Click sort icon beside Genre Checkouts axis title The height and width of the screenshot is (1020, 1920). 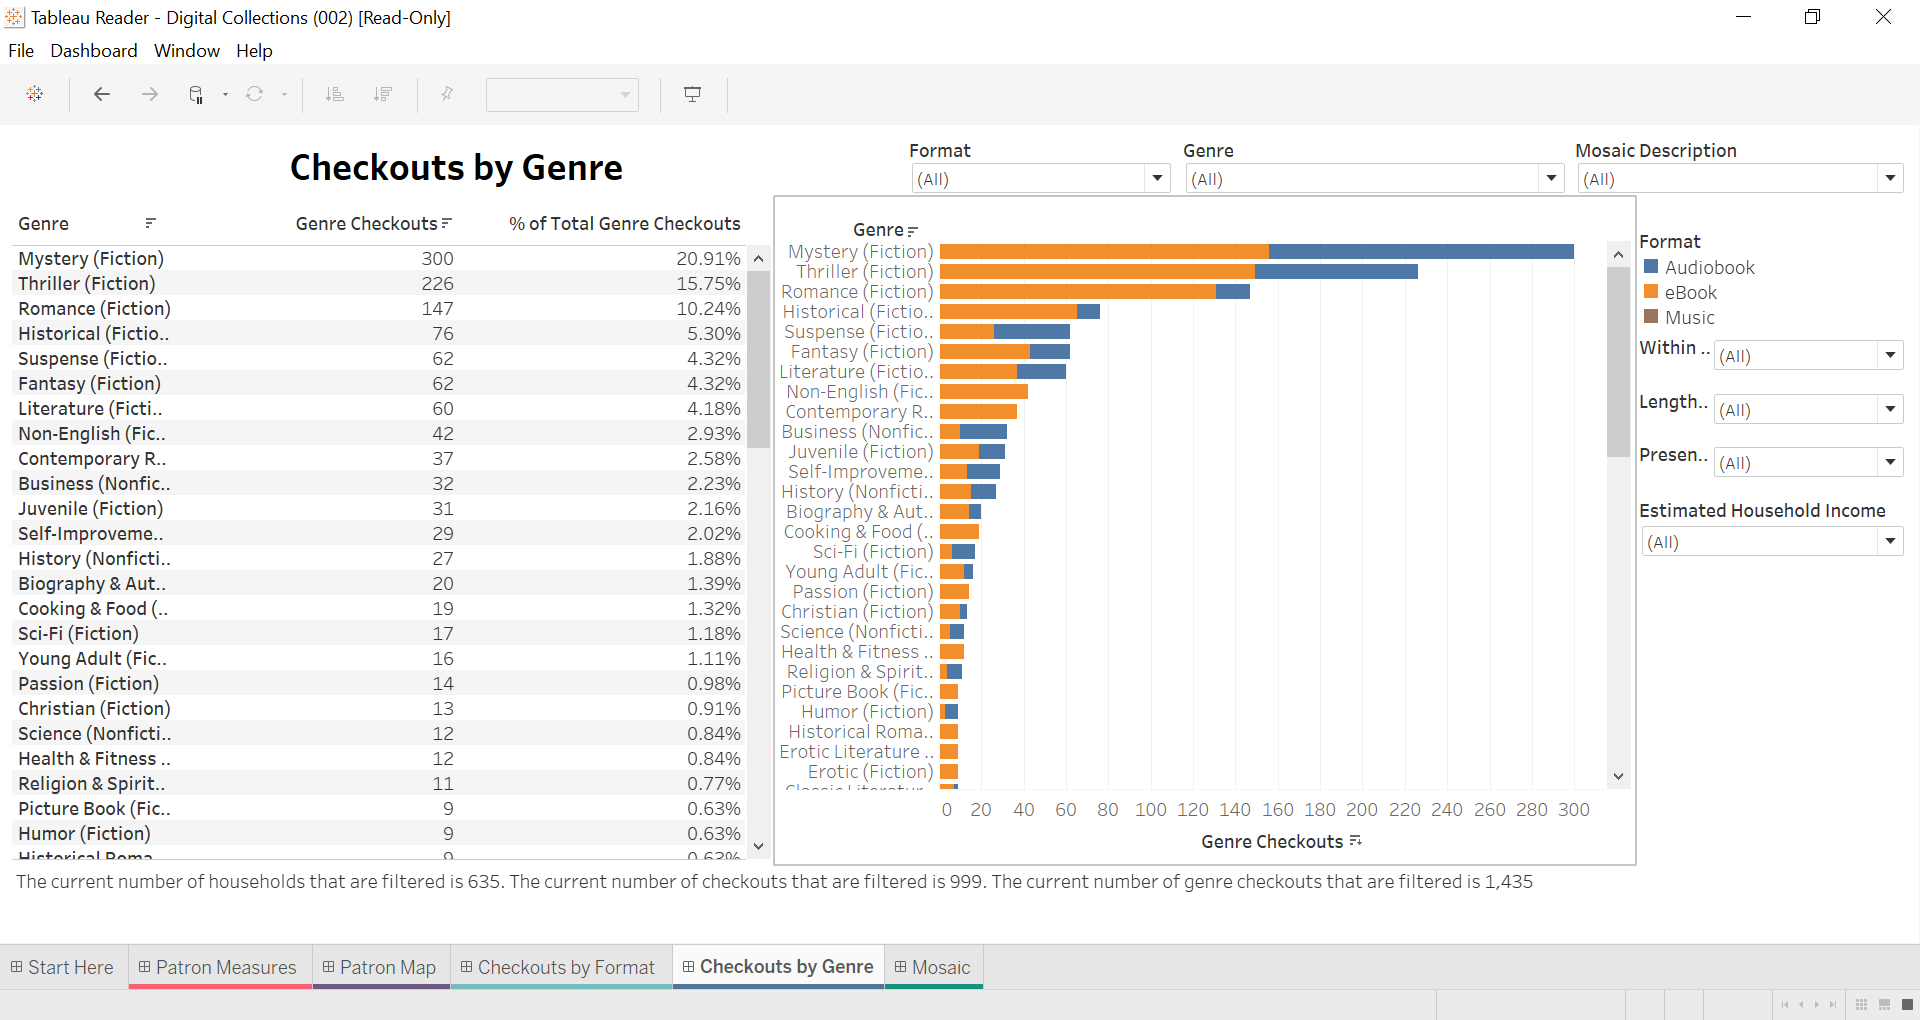[1355, 841]
